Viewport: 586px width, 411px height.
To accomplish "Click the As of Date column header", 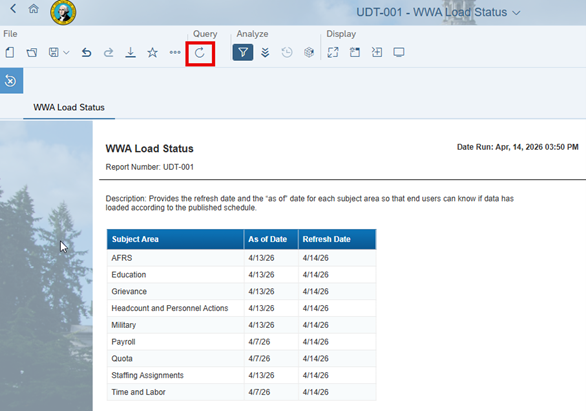I will tap(271, 239).
